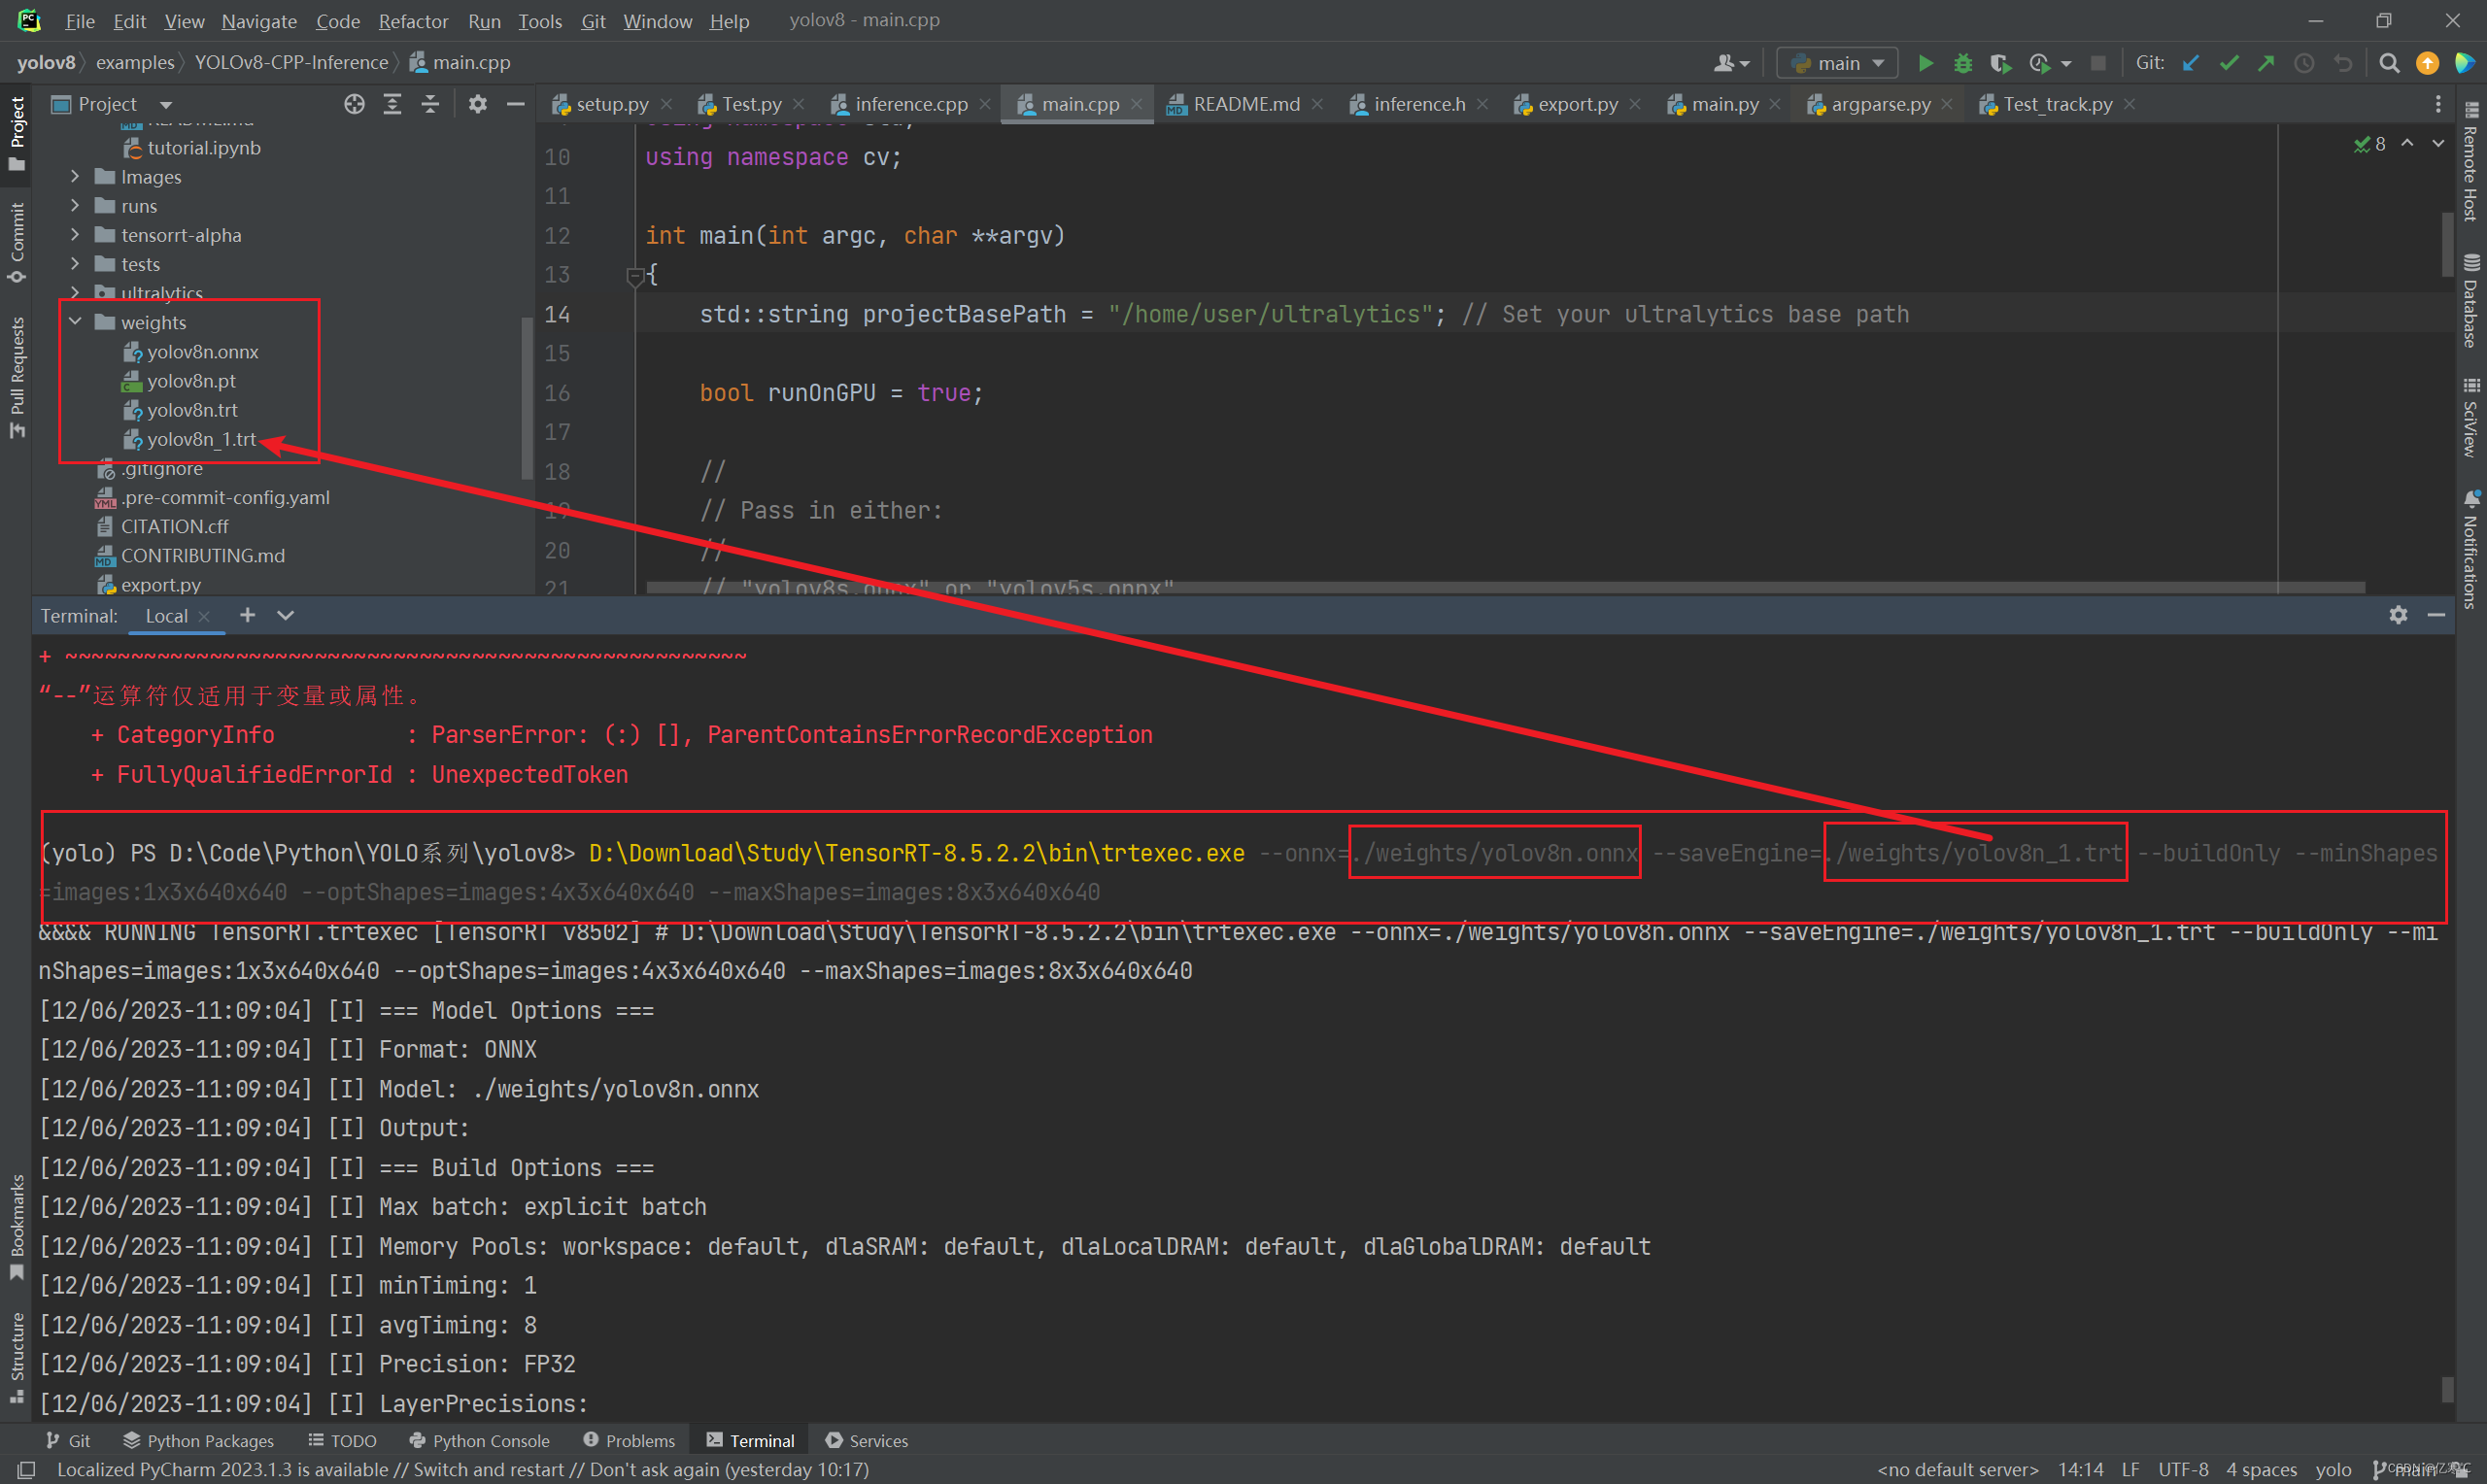Screen dimensions: 2487x1484
Task: Expand the tensorrt-alpha folder
Action: [75, 235]
